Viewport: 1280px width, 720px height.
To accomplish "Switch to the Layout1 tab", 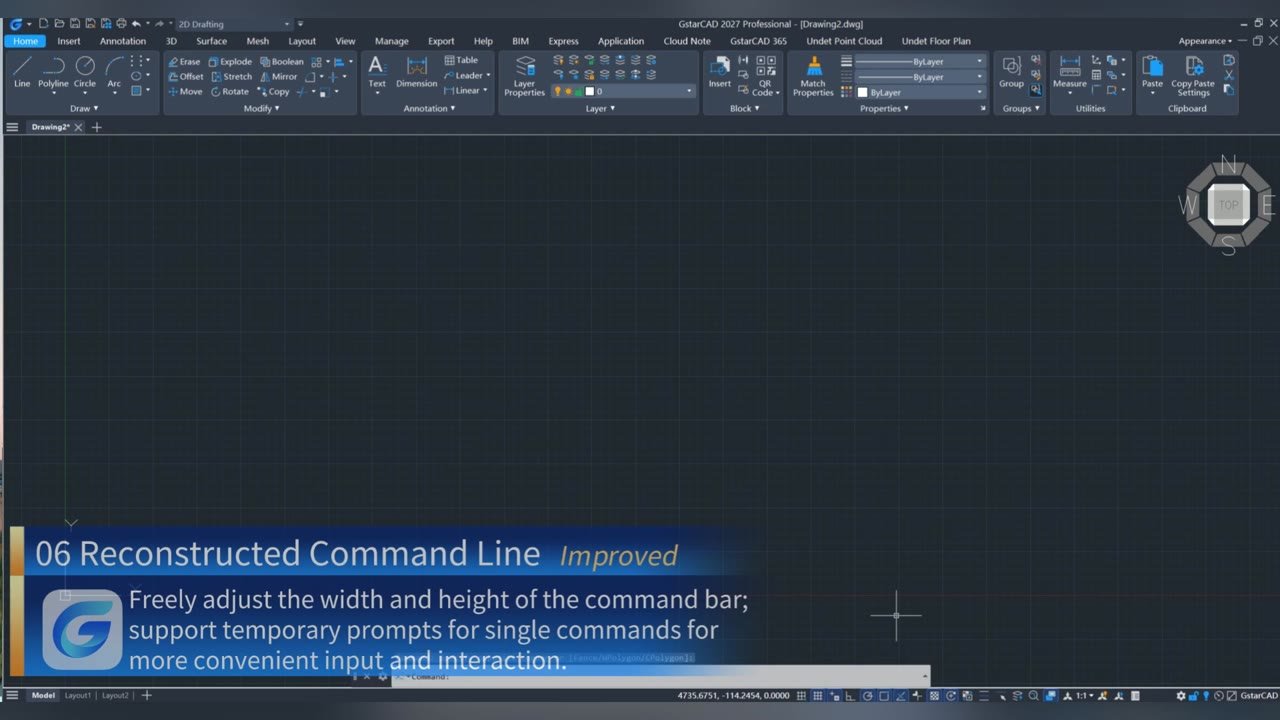I will (x=78, y=695).
